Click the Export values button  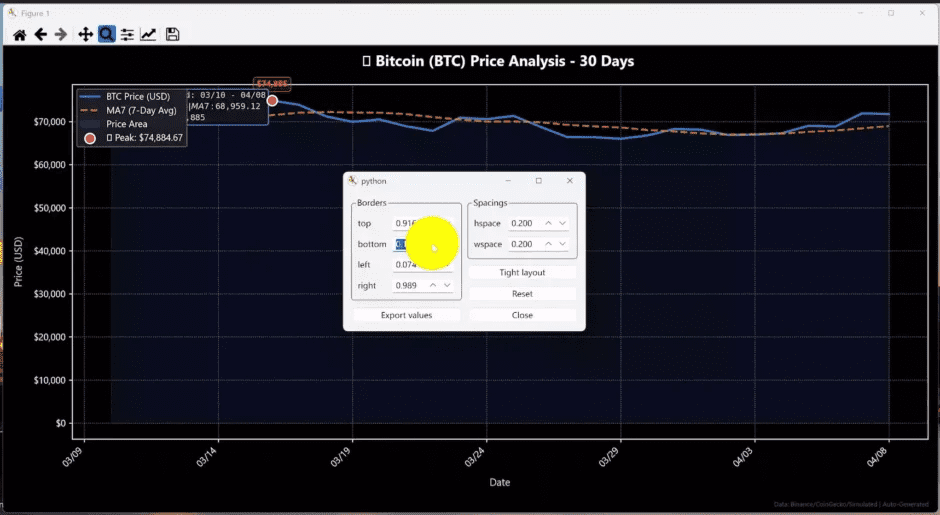[x=407, y=315]
